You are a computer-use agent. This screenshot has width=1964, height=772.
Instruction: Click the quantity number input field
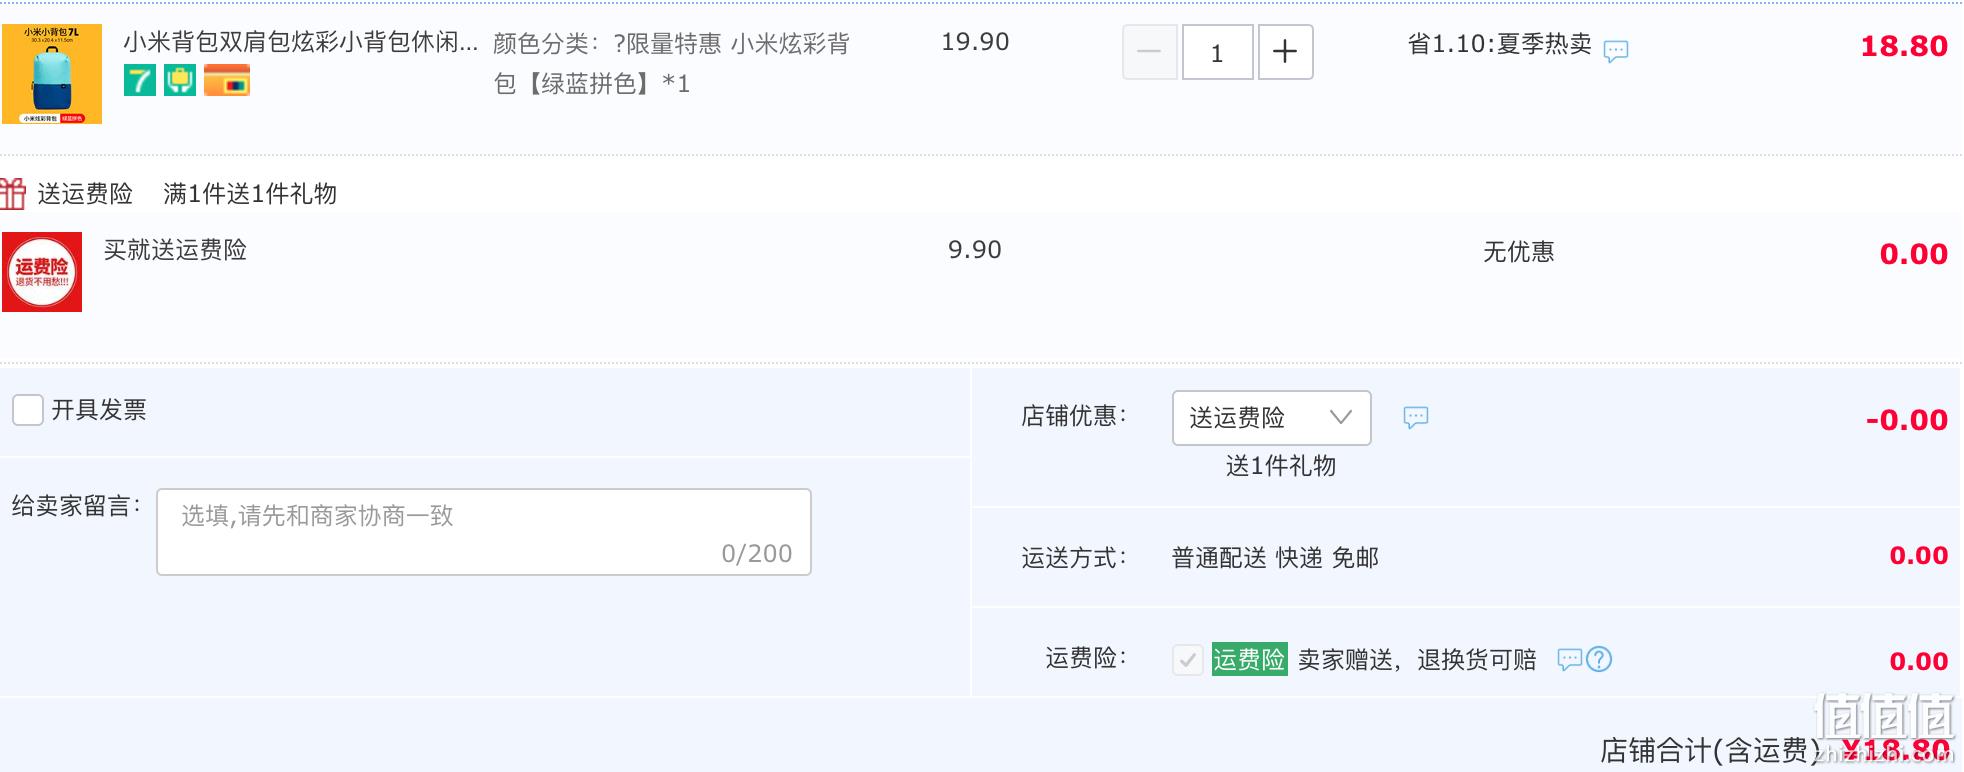1217,52
